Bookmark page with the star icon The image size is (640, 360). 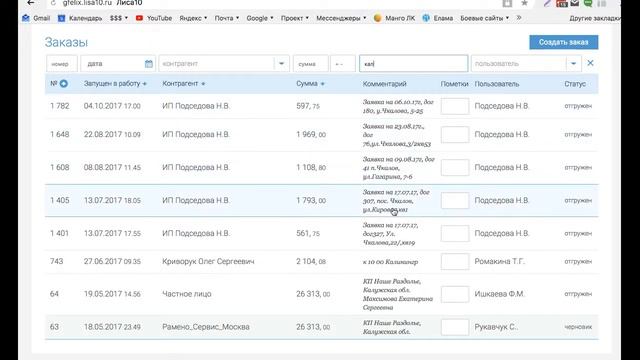[x=524, y=3]
